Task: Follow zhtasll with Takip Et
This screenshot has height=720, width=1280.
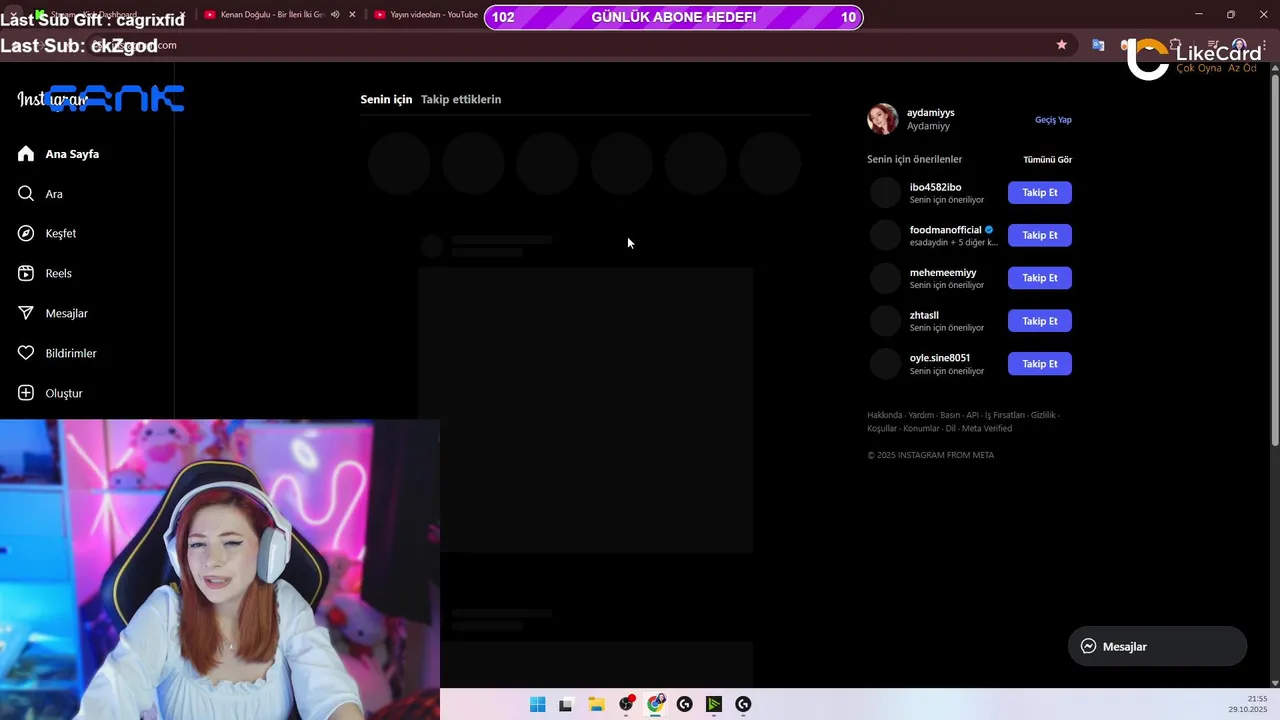Action: pos(1040,321)
